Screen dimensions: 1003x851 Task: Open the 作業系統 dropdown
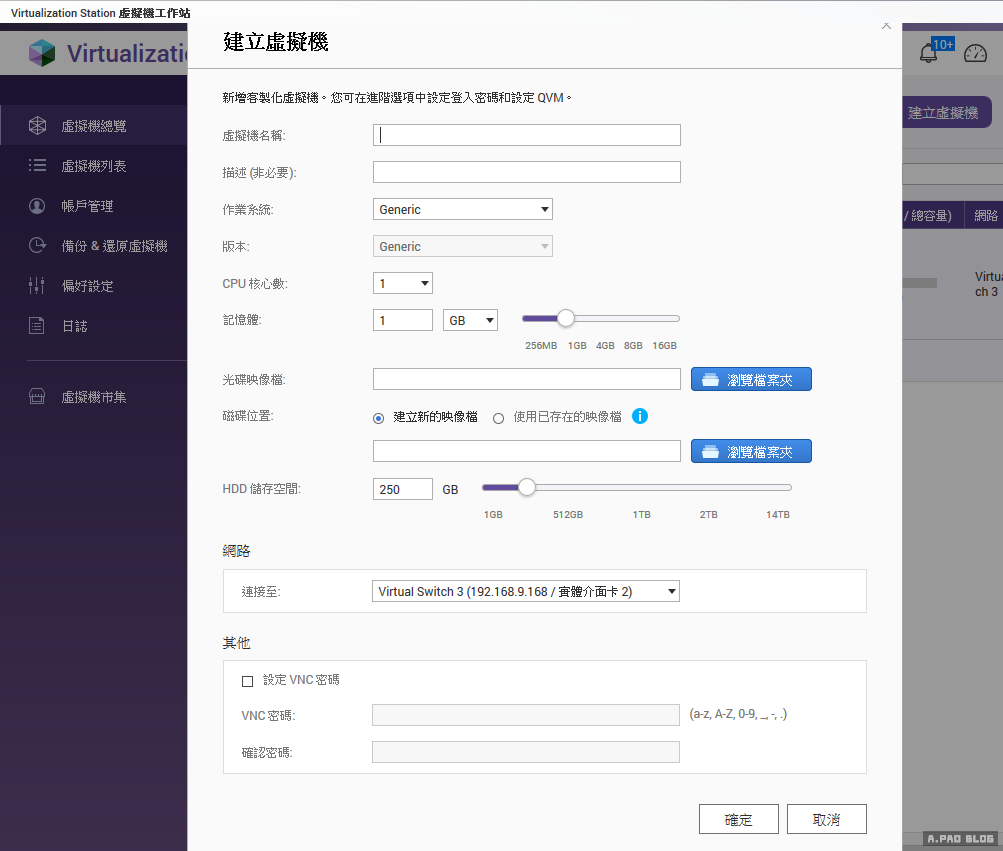(462, 209)
